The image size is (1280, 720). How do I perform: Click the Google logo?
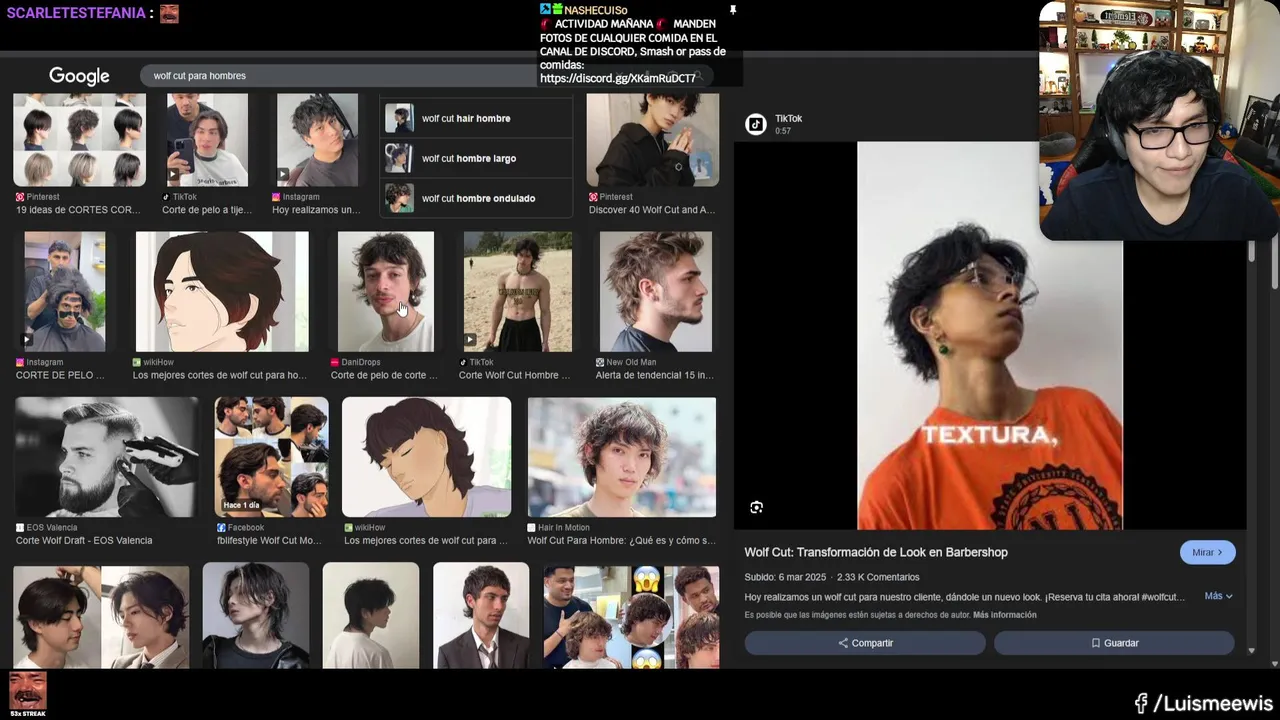point(79,76)
